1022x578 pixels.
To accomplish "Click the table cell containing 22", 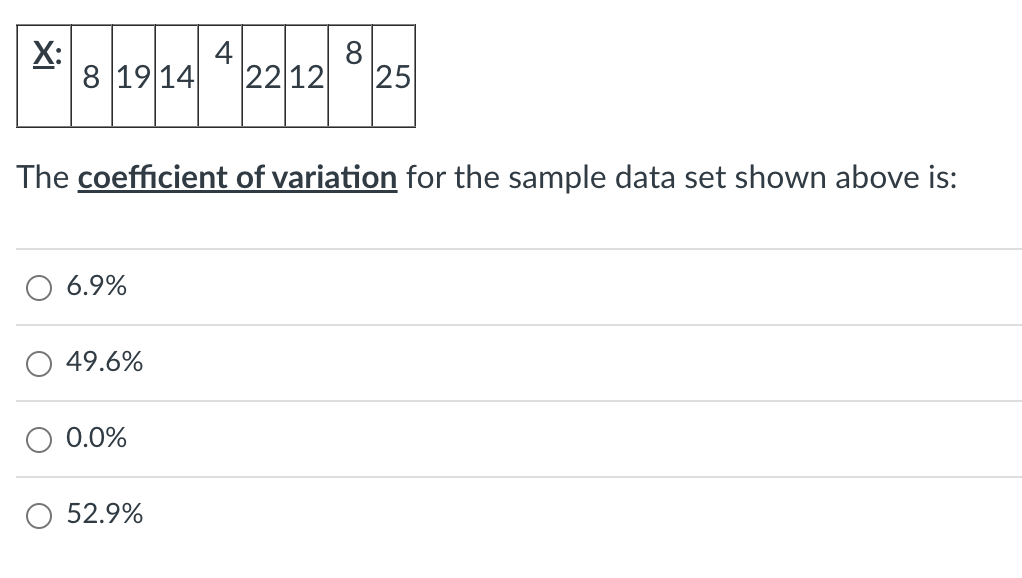I will [x=263, y=77].
